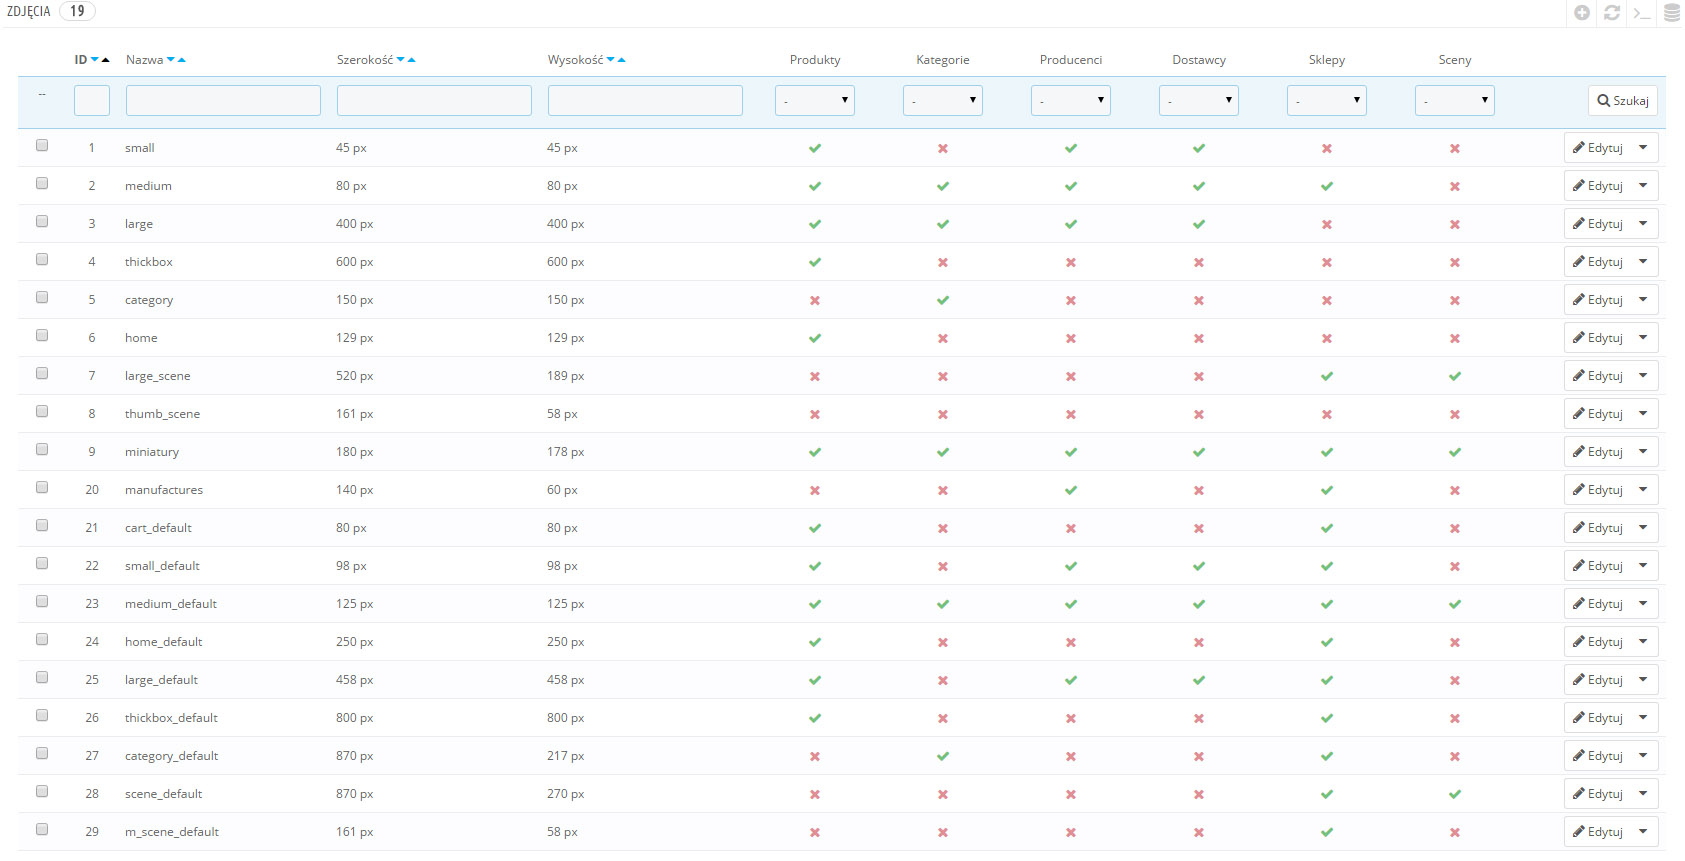Image resolution: width=1685 pixels, height=861 pixels.
Task: Tick the checkbox for the small row
Action: click(x=42, y=145)
